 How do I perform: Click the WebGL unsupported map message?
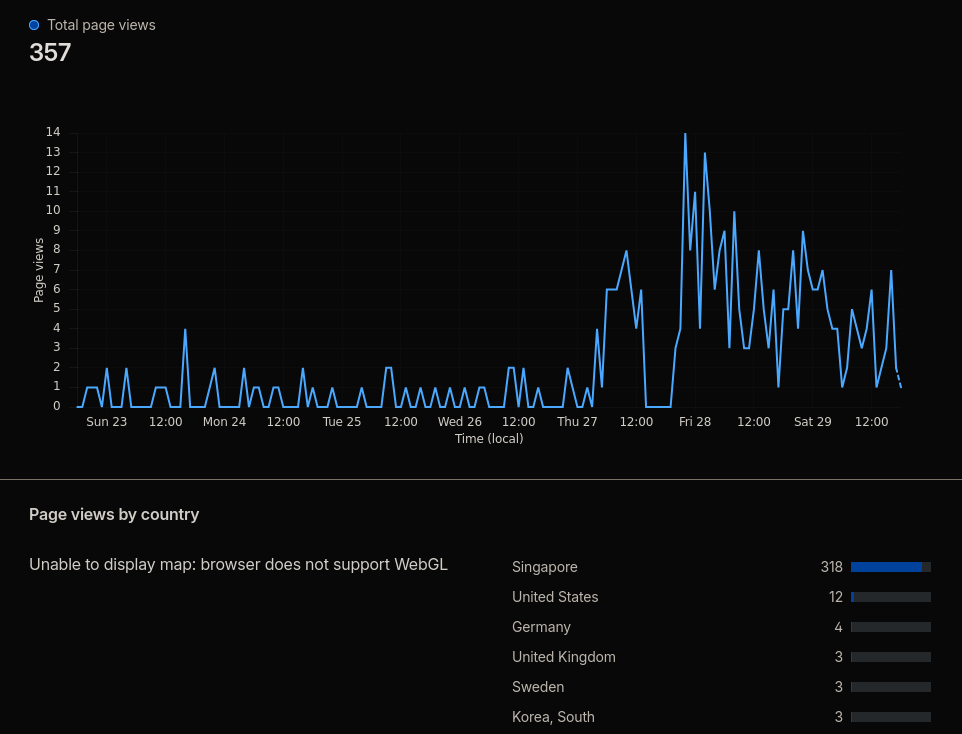[238, 564]
